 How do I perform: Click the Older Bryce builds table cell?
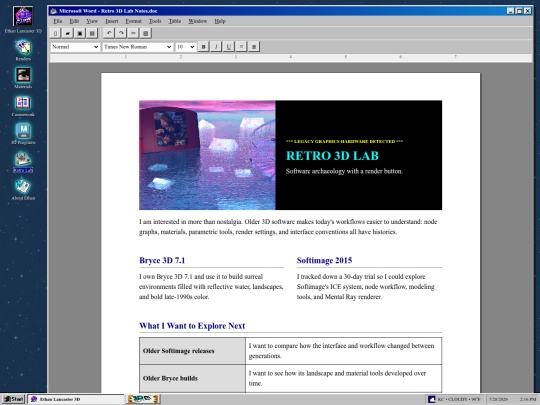pyautogui.click(x=192, y=378)
